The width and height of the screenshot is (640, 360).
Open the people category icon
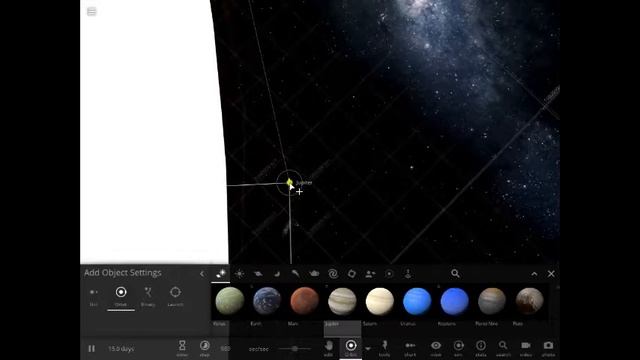tap(370, 274)
